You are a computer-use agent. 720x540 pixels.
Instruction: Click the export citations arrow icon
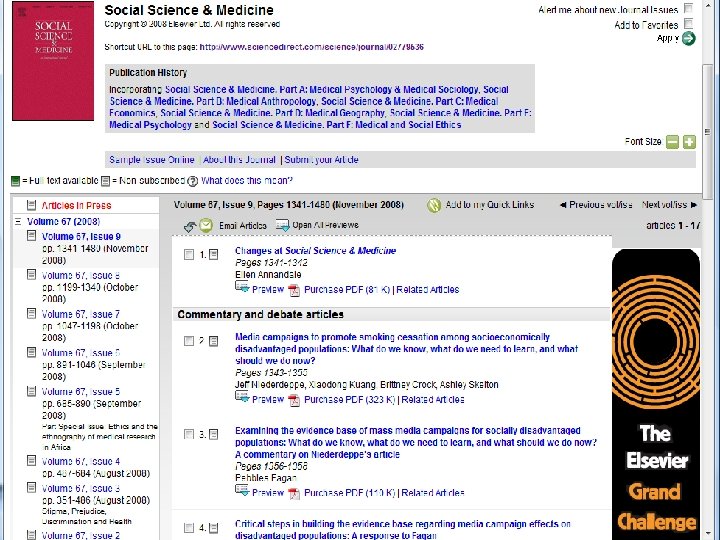(190, 226)
